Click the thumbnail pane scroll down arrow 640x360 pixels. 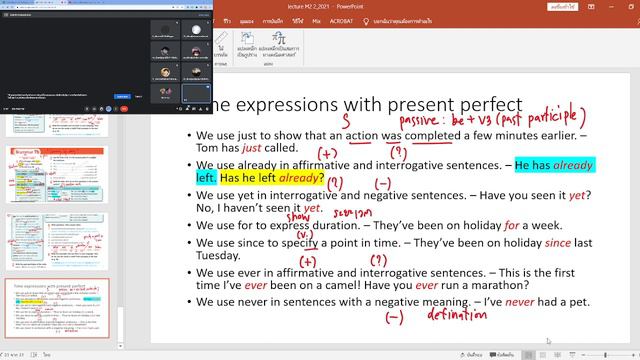pos(120,346)
